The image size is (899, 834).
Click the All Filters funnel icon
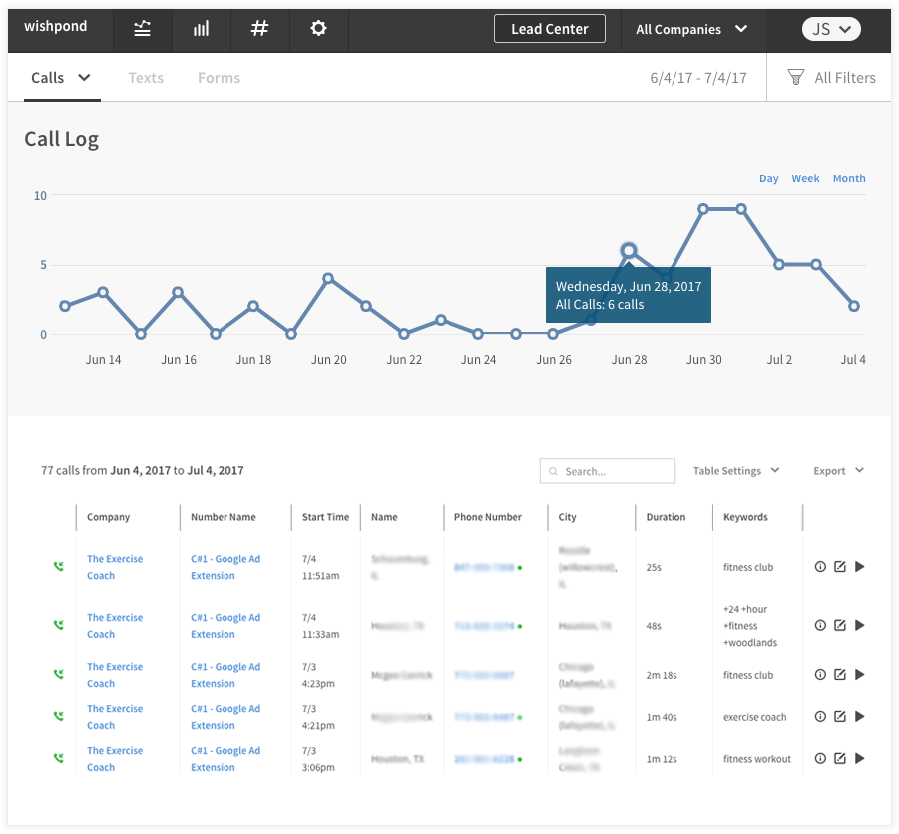(x=796, y=77)
